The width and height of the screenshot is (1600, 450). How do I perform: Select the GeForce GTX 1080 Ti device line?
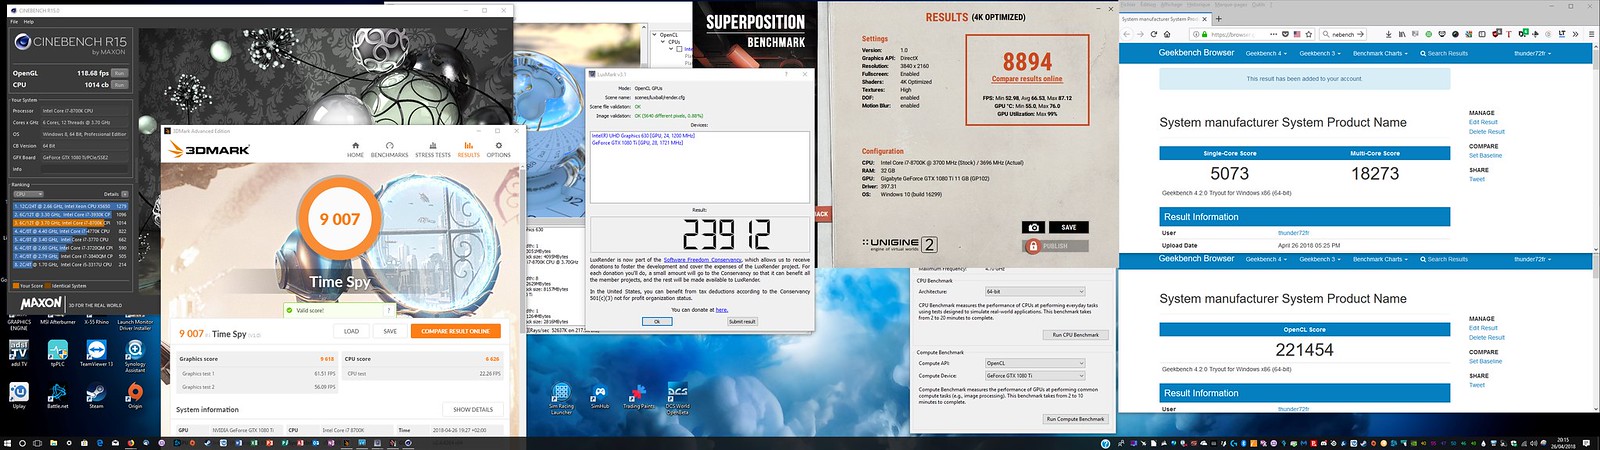pos(637,143)
